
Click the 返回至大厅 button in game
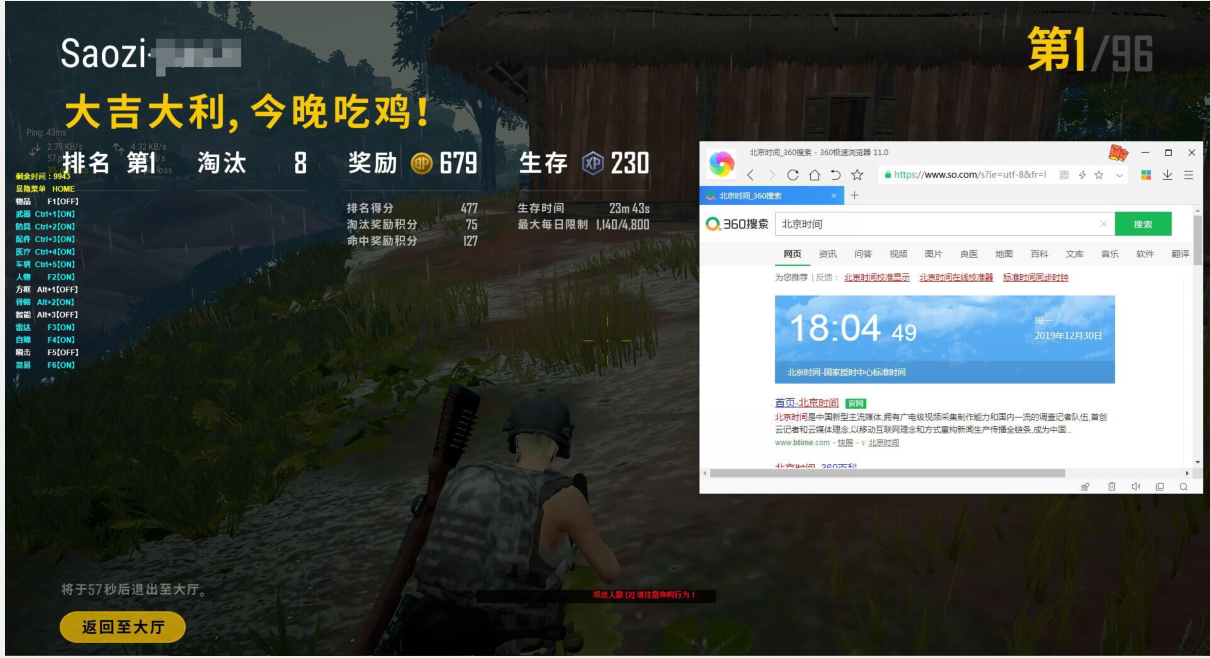pyautogui.click(x=122, y=627)
